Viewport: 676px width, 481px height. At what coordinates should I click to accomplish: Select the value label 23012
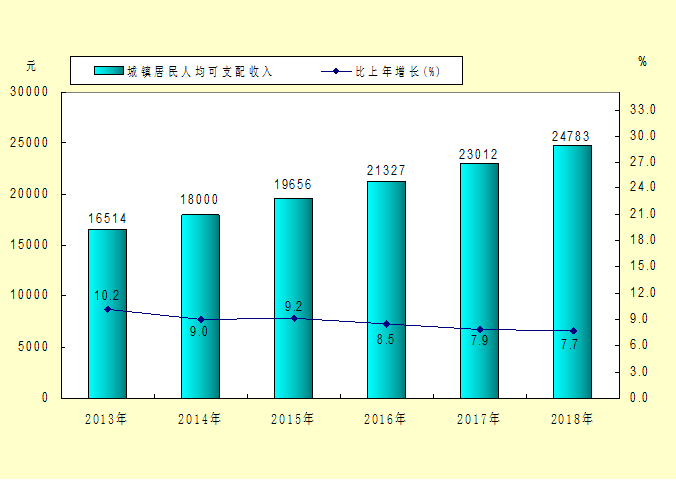tap(478, 154)
